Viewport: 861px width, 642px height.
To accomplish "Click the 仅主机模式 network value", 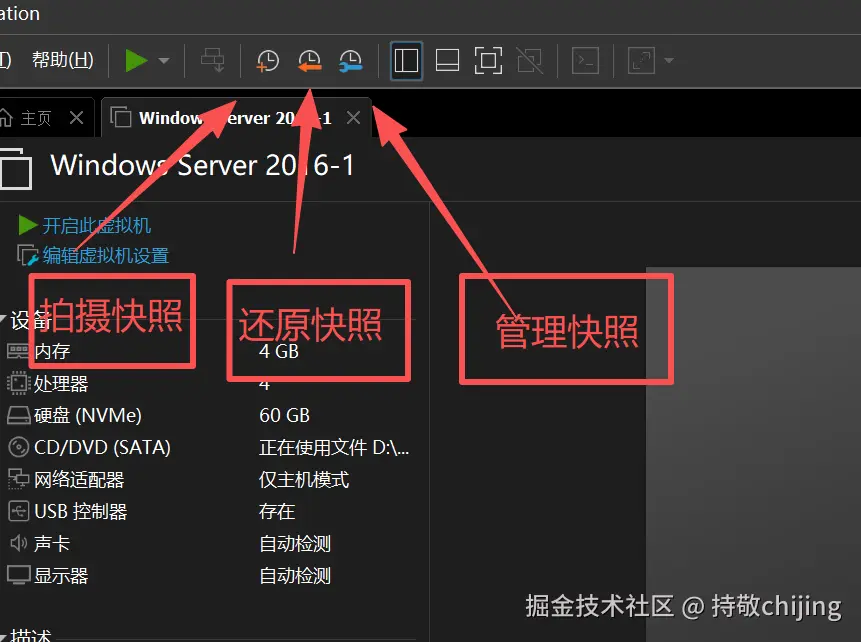I will pos(304,479).
